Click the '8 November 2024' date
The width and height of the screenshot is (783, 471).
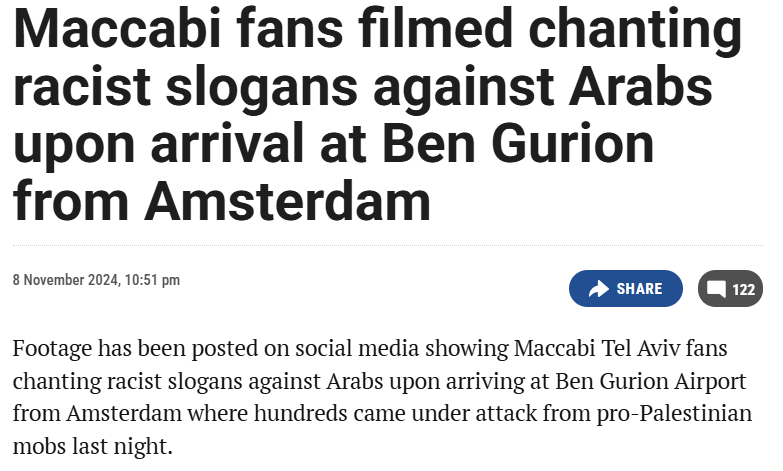pos(65,280)
